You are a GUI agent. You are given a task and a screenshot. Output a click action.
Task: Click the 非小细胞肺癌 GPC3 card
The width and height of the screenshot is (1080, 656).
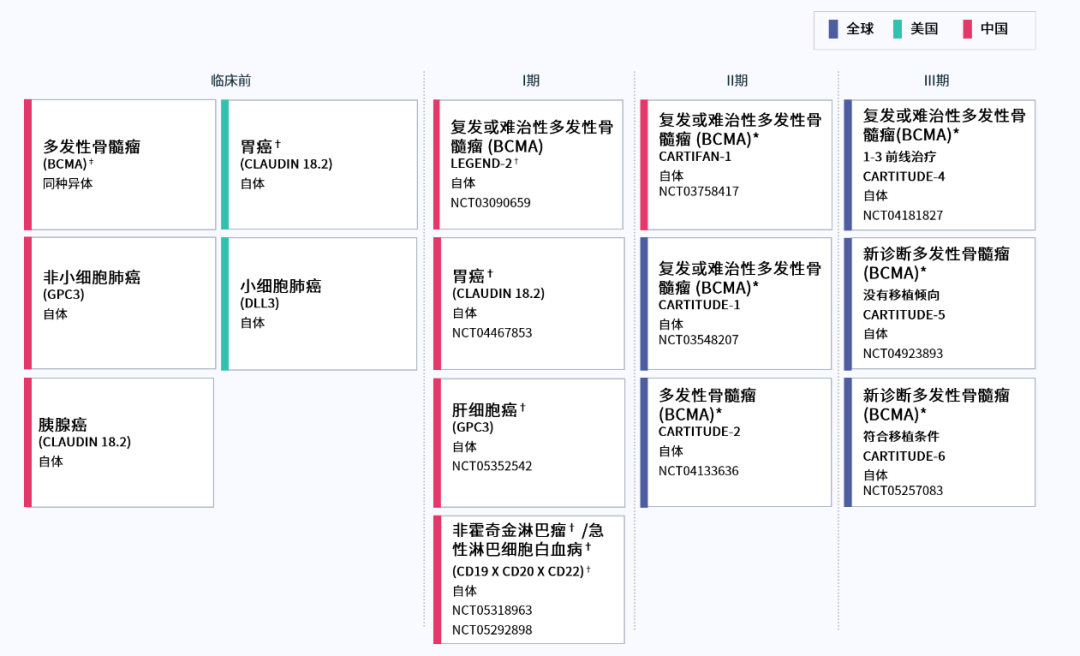tap(120, 303)
